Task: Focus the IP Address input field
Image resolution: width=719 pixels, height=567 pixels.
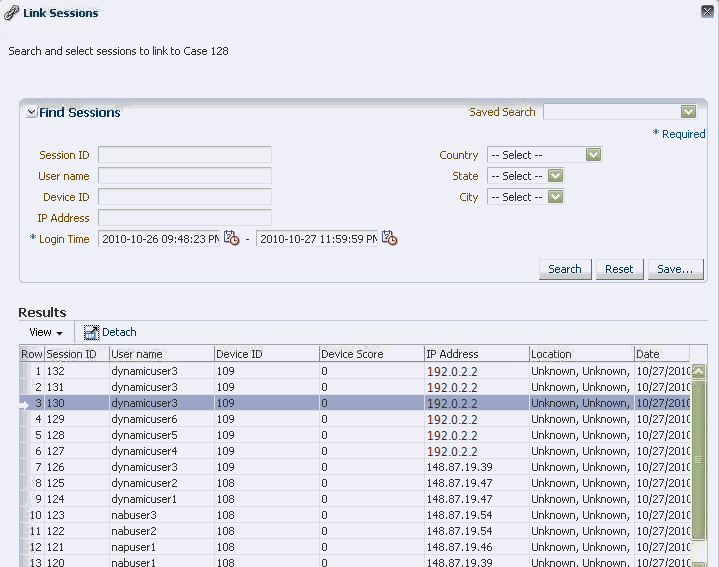Action: pos(185,218)
